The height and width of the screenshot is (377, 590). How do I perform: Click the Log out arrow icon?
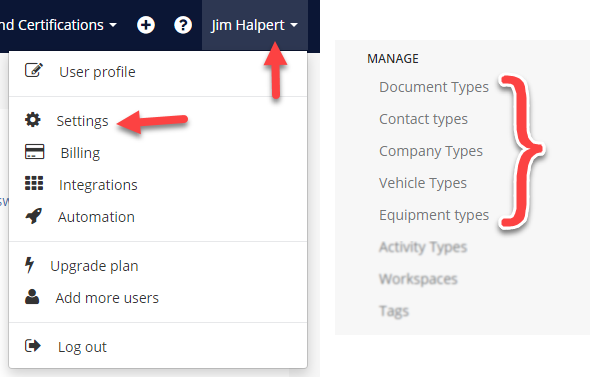(33, 346)
